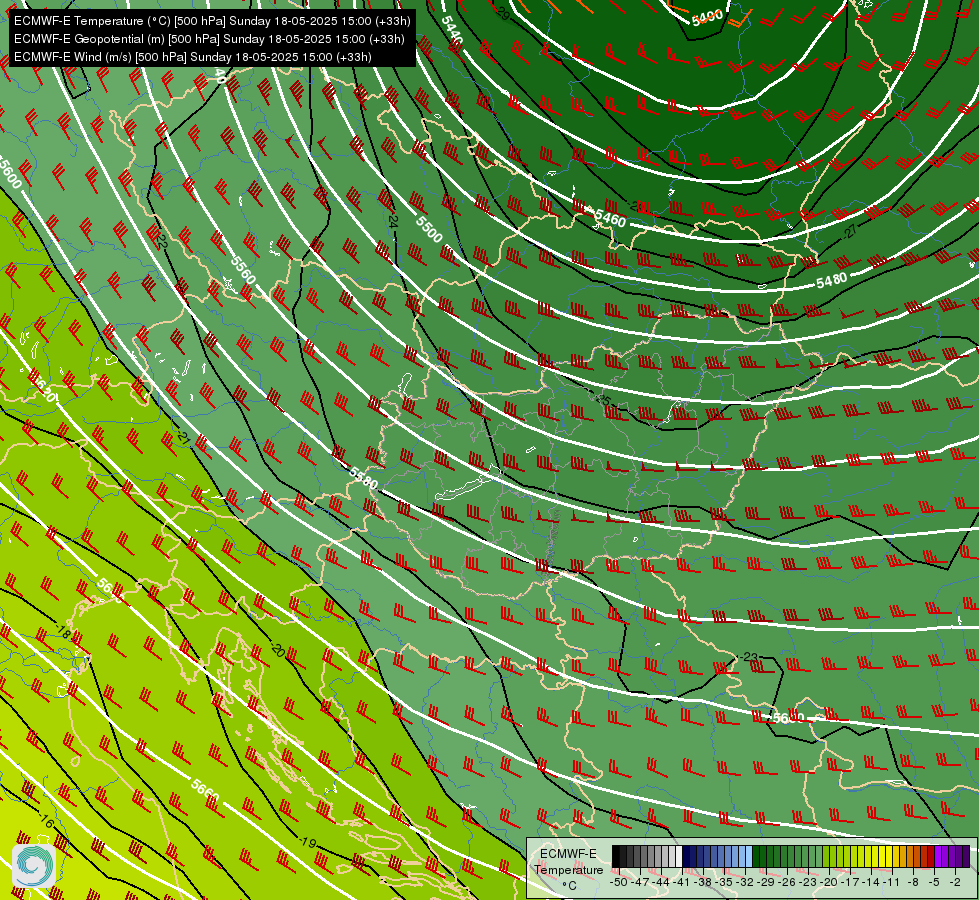
Task: Click the 5620 geopotential contour label
Action: [x=42, y=388]
